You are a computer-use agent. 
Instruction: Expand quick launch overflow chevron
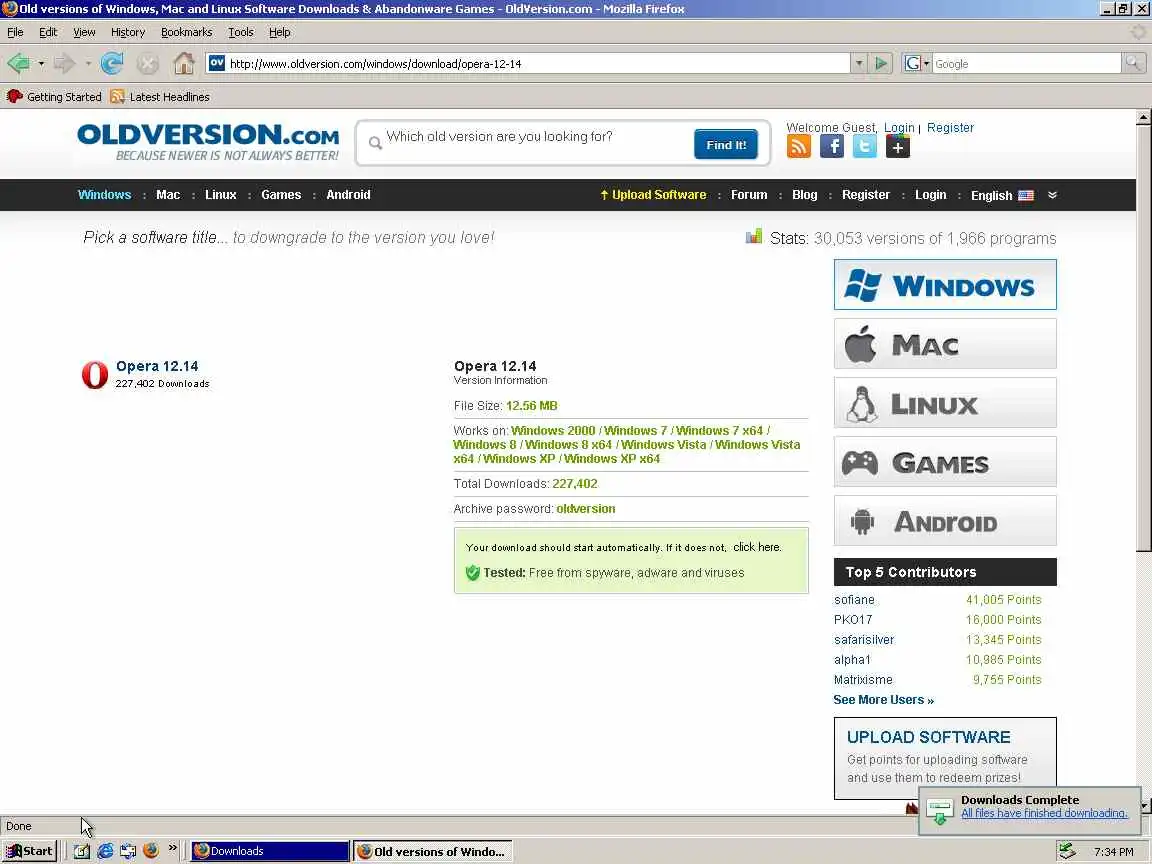point(173,848)
